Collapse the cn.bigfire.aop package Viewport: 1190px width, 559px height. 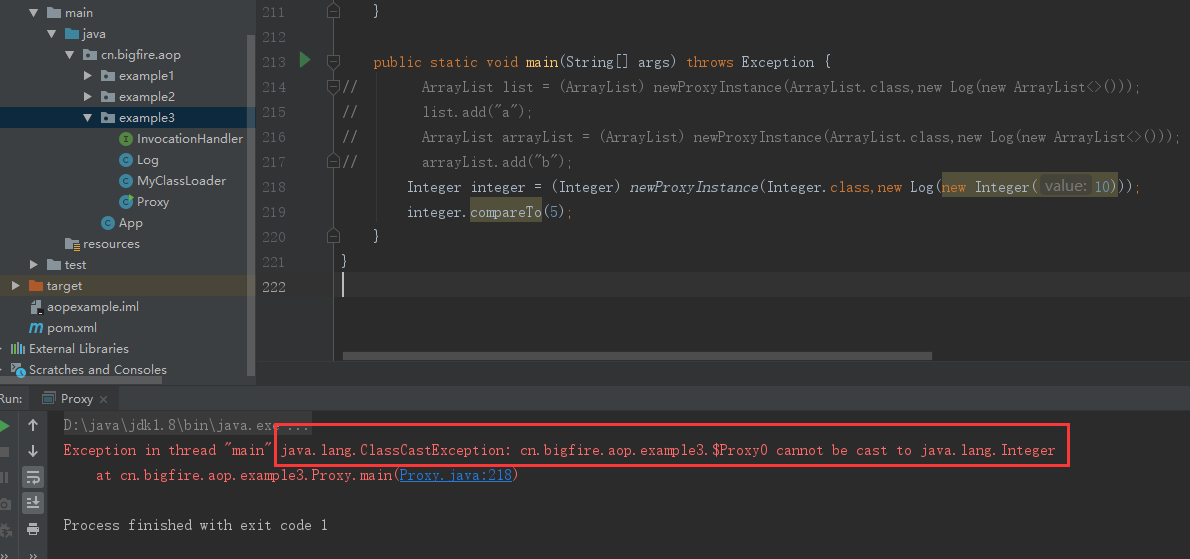coord(70,55)
